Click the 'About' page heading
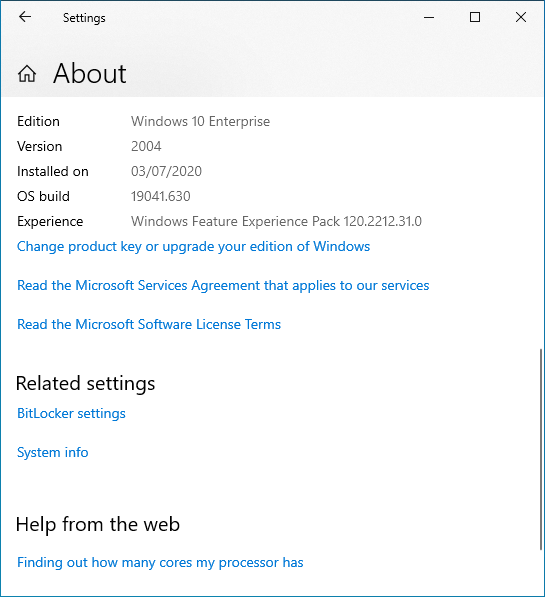Image resolution: width=545 pixels, height=597 pixels. pyautogui.click(x=90, y=73)
